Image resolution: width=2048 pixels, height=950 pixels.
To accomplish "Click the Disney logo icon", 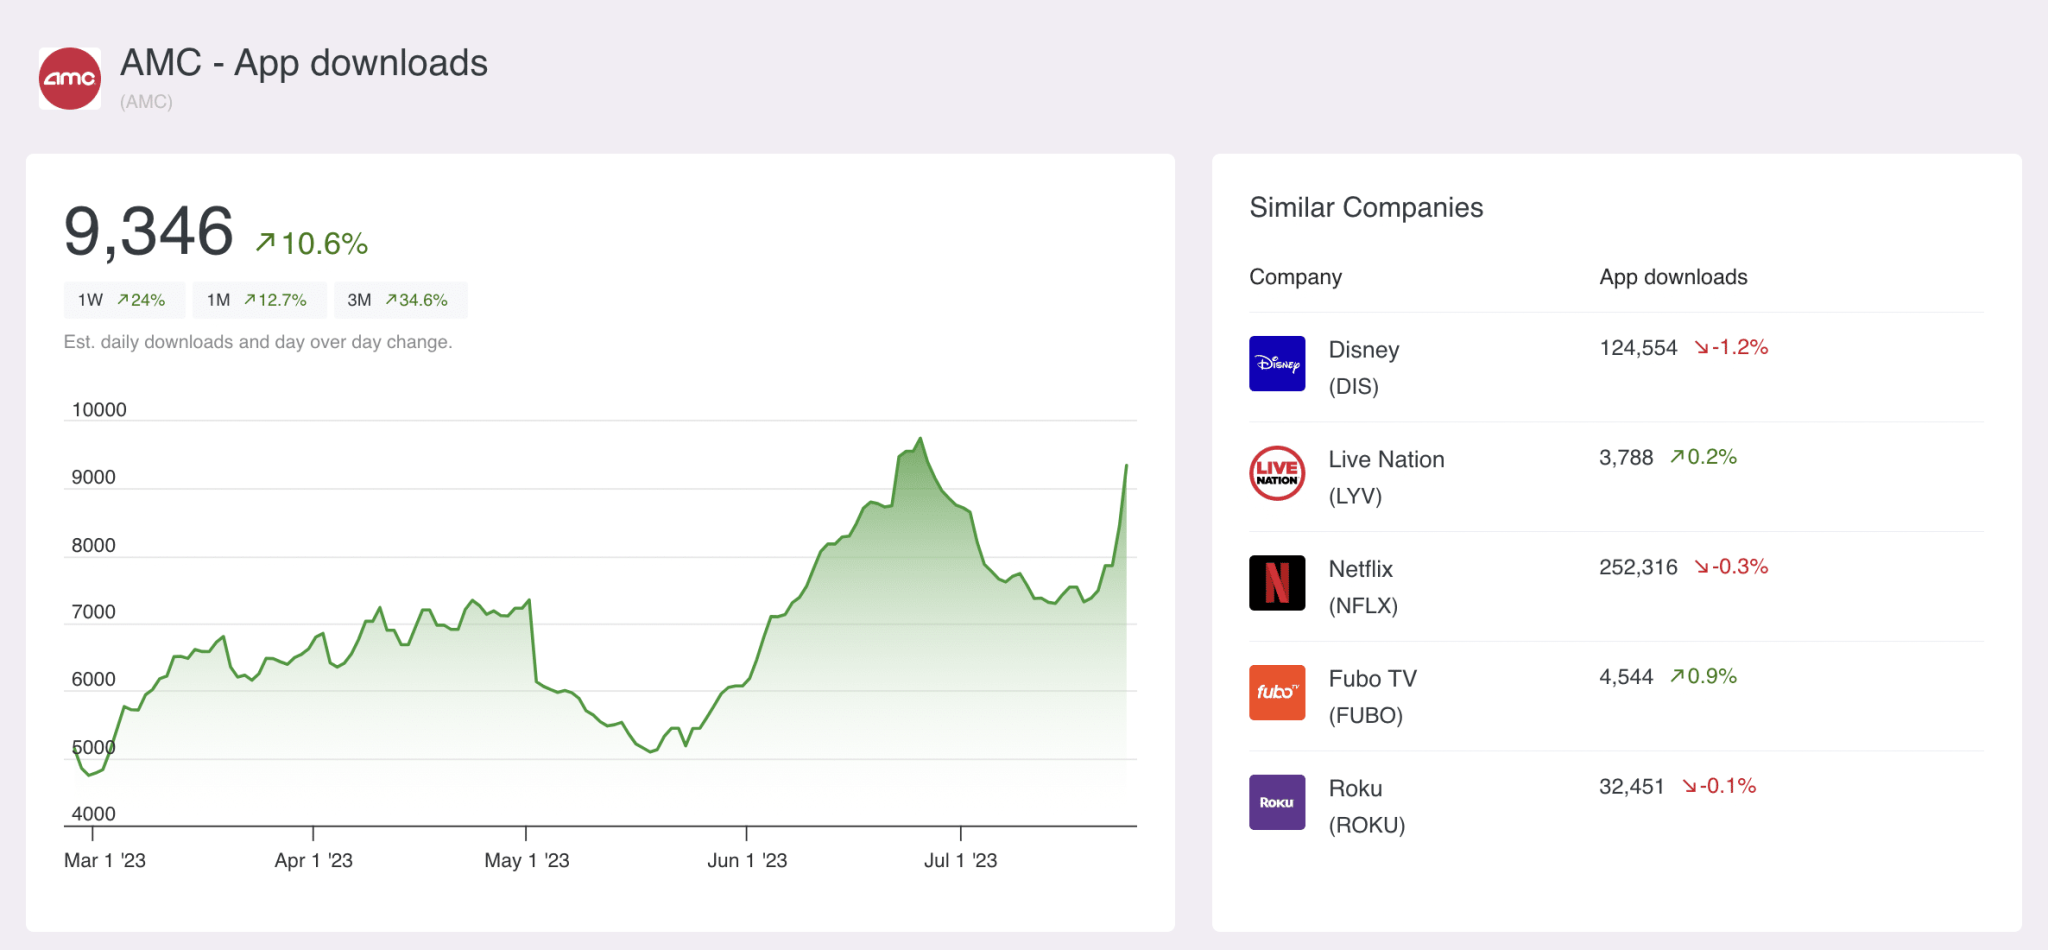I will [1277, 364].
